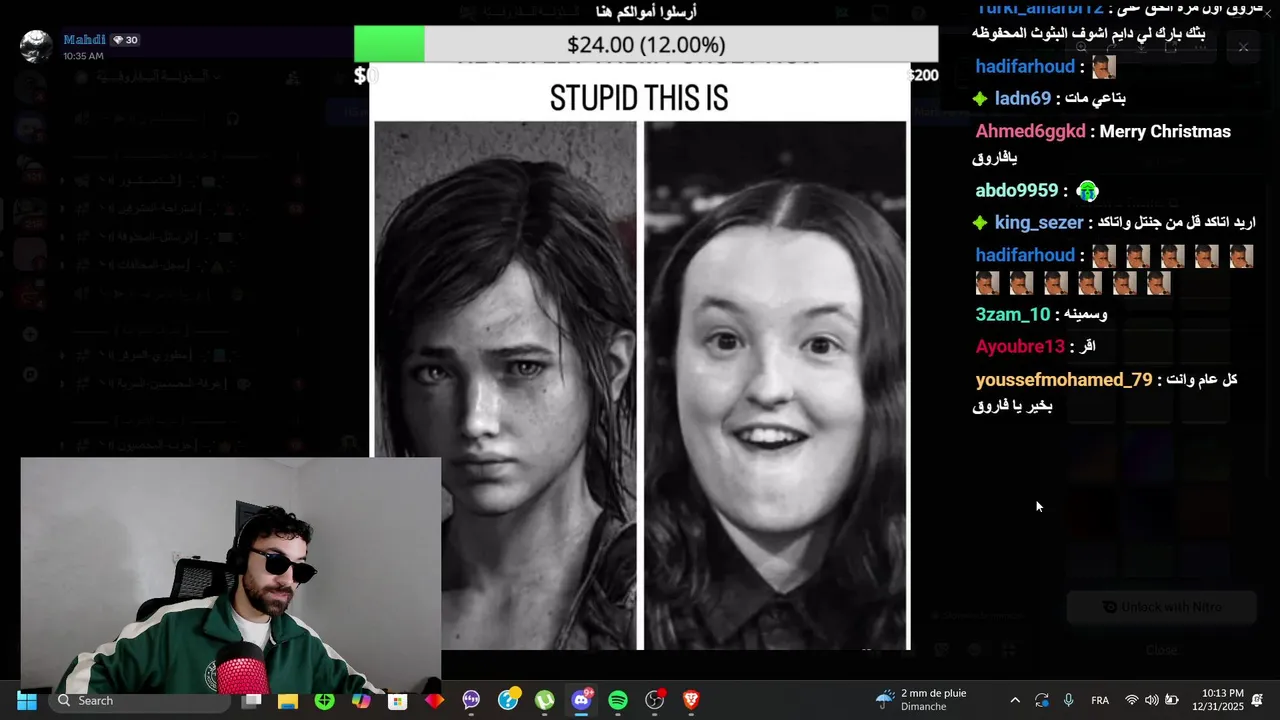Click the Mahdi username at top left

(x=84, y=40)
